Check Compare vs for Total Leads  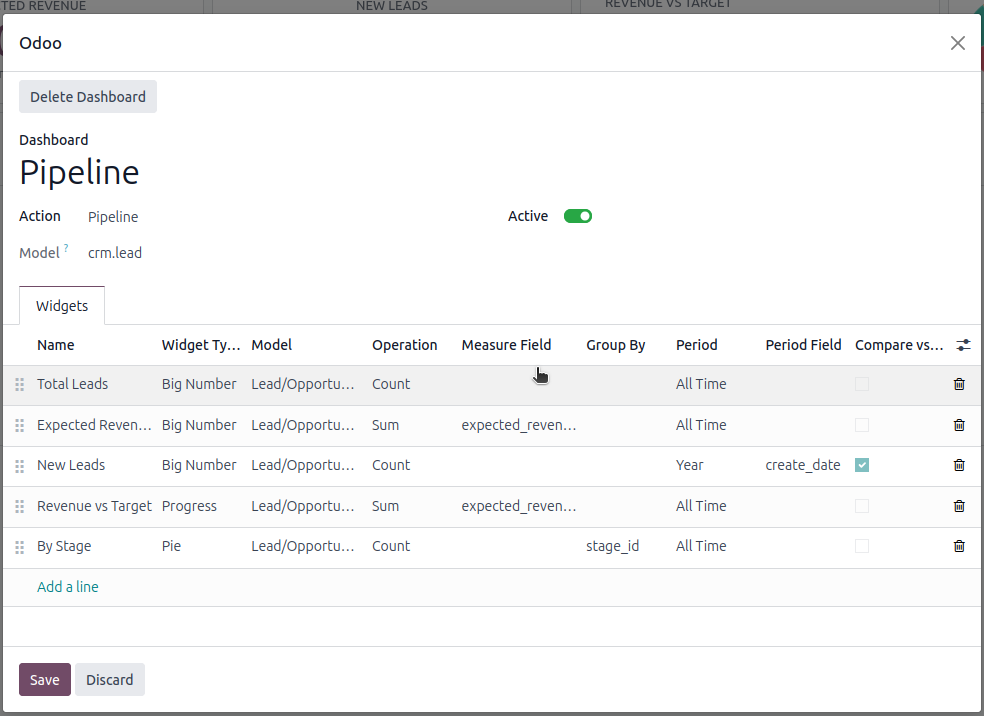pyautogui.click(x=862, y=384)
